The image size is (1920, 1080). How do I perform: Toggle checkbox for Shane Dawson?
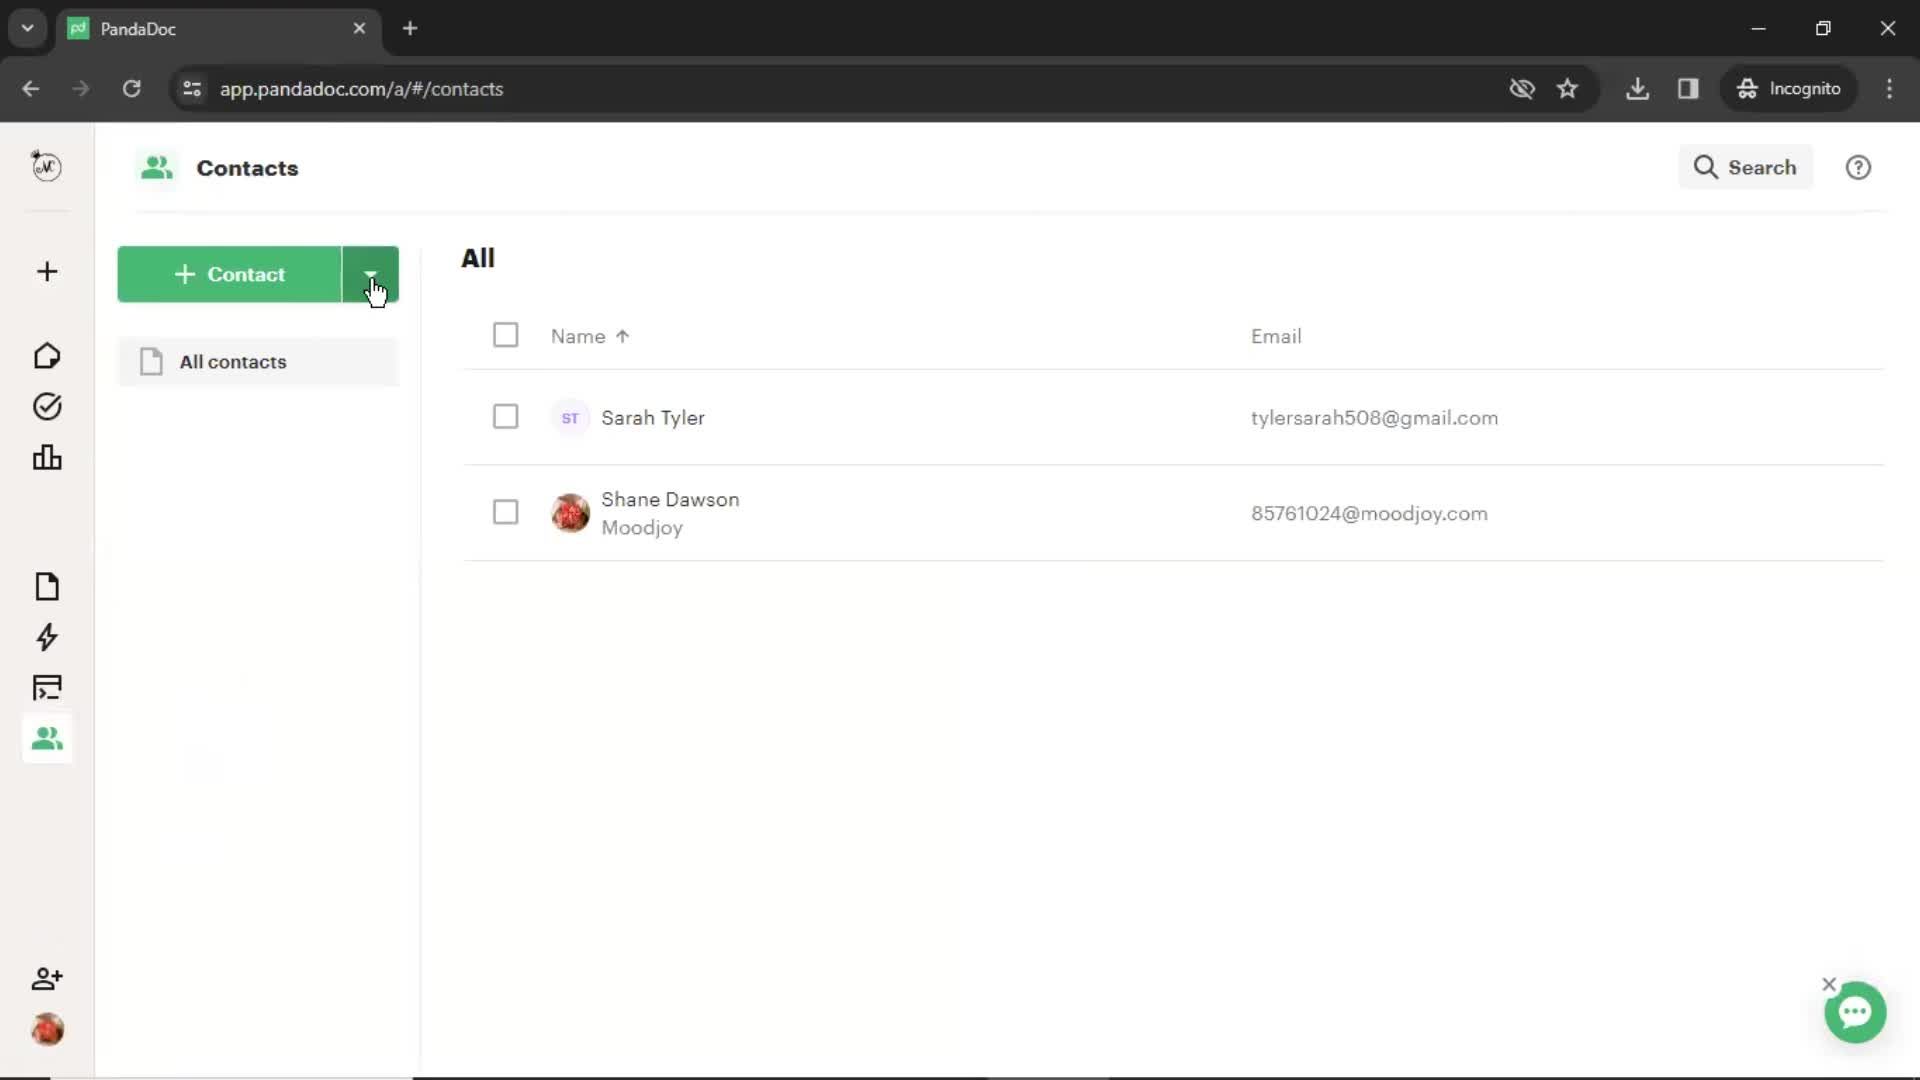point(505,512)
